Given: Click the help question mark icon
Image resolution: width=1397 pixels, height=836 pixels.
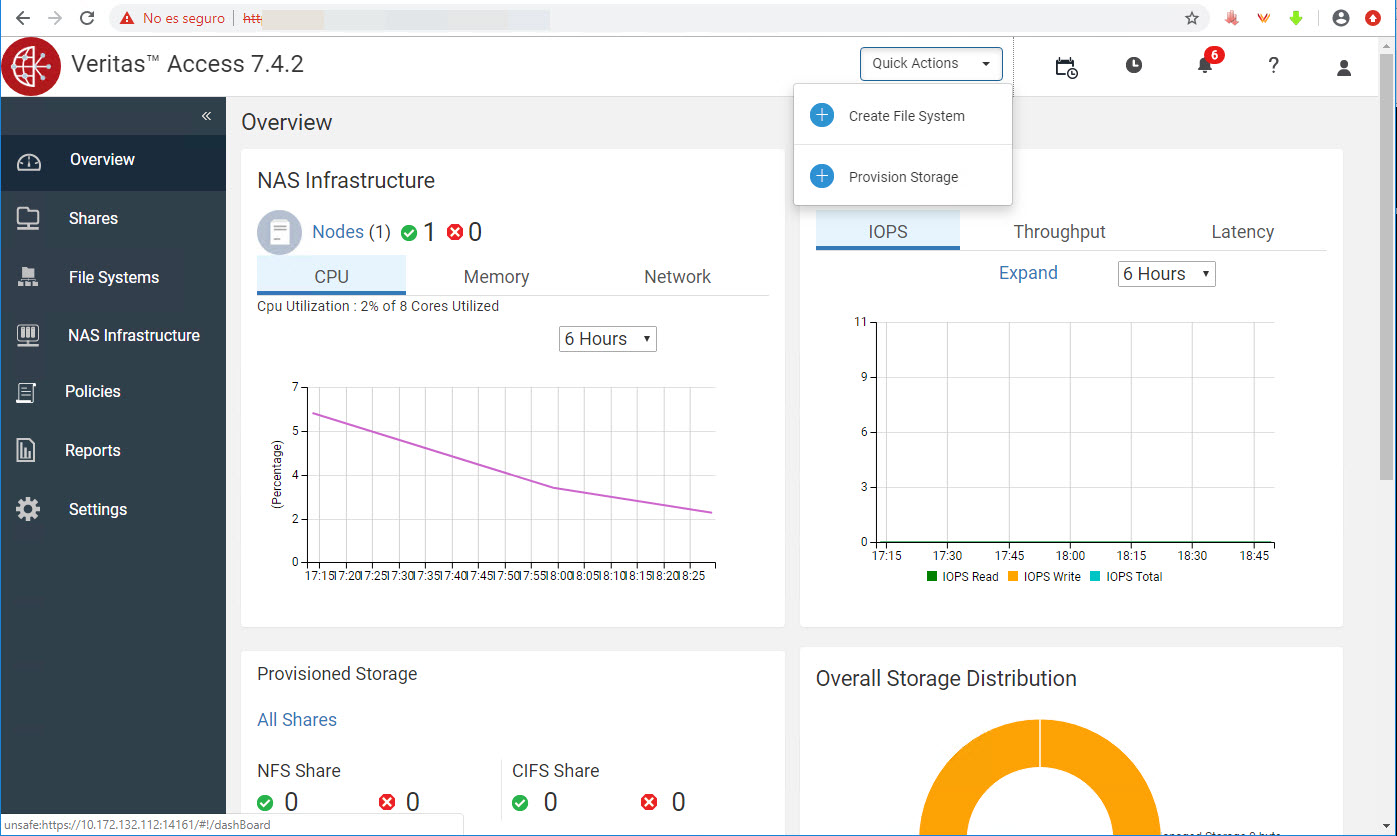Looking at the screenshot, I should [x=1273, y=66].
